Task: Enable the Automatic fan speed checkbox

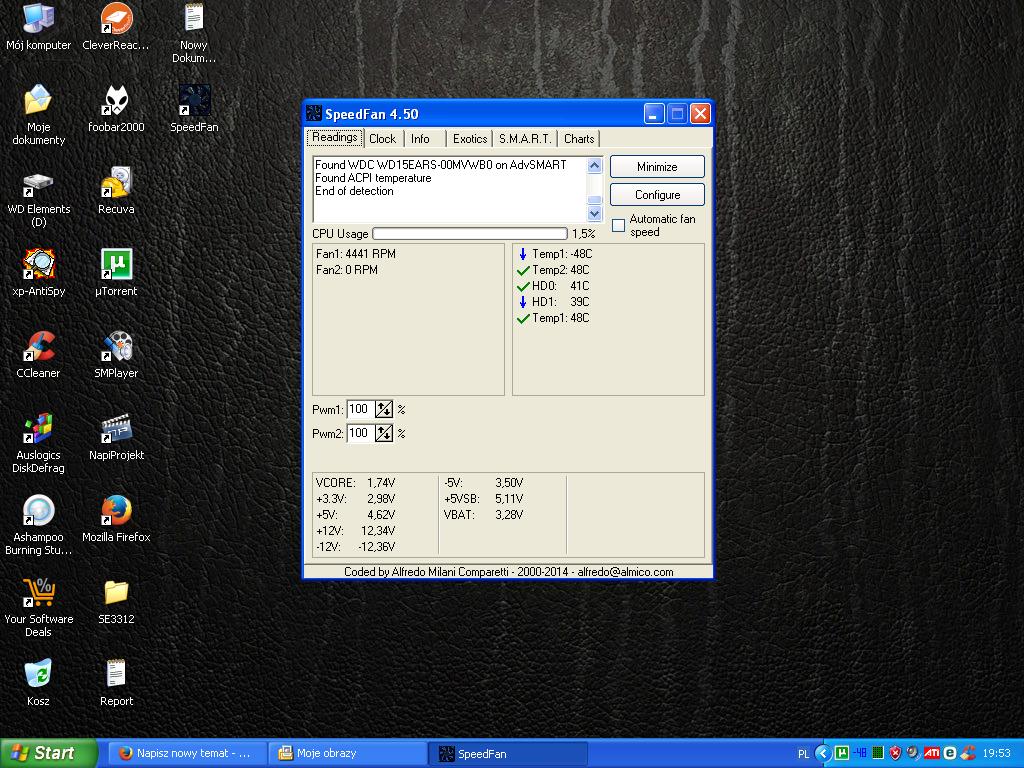Action: [618, 225]
